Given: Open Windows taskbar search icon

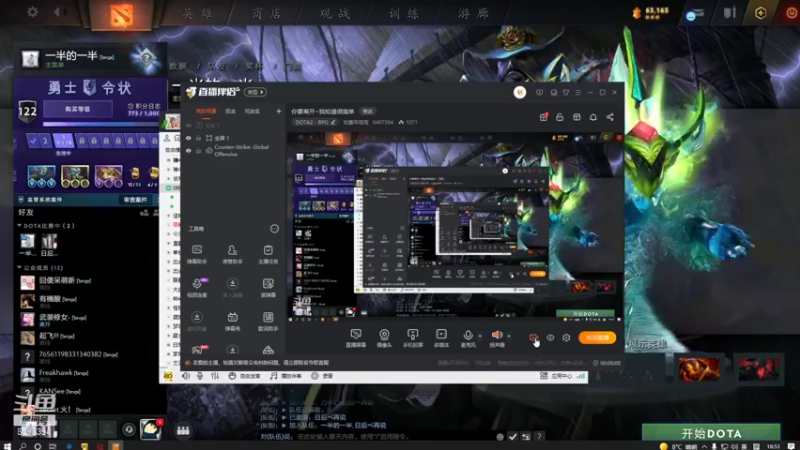Looking at the screenshot, I should (x=22, y=446).
